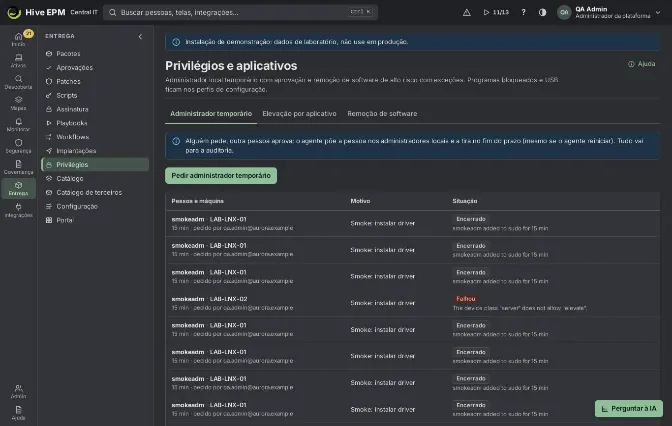
Task: Open the Monitorar bell icon
Action: coord(18,125)
